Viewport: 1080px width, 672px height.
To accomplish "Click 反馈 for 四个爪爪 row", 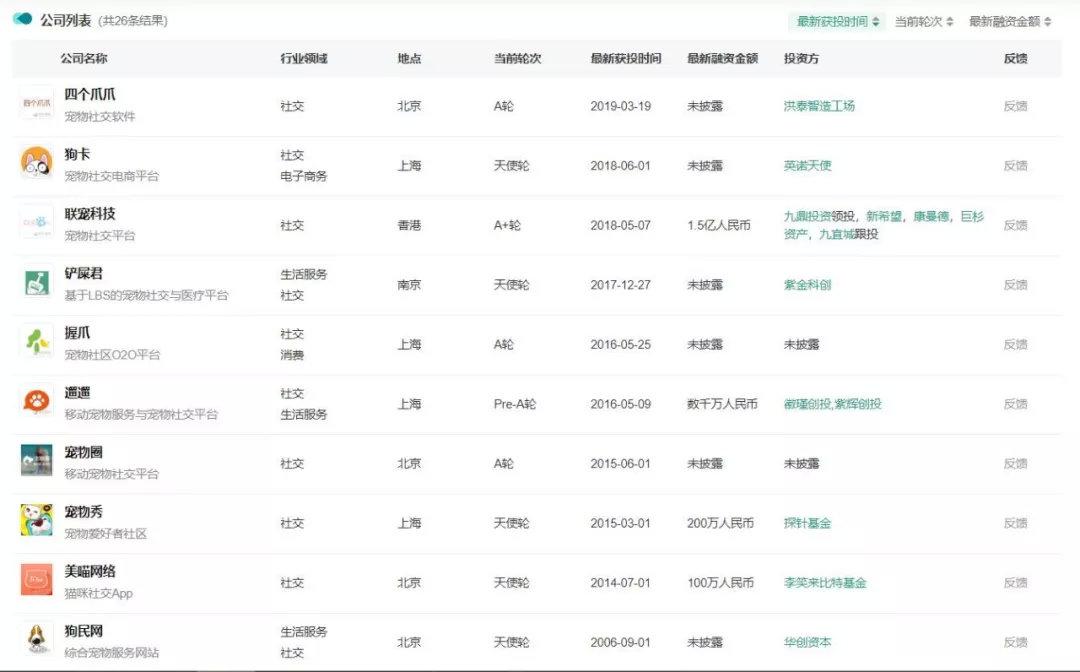I will 1015,106.
